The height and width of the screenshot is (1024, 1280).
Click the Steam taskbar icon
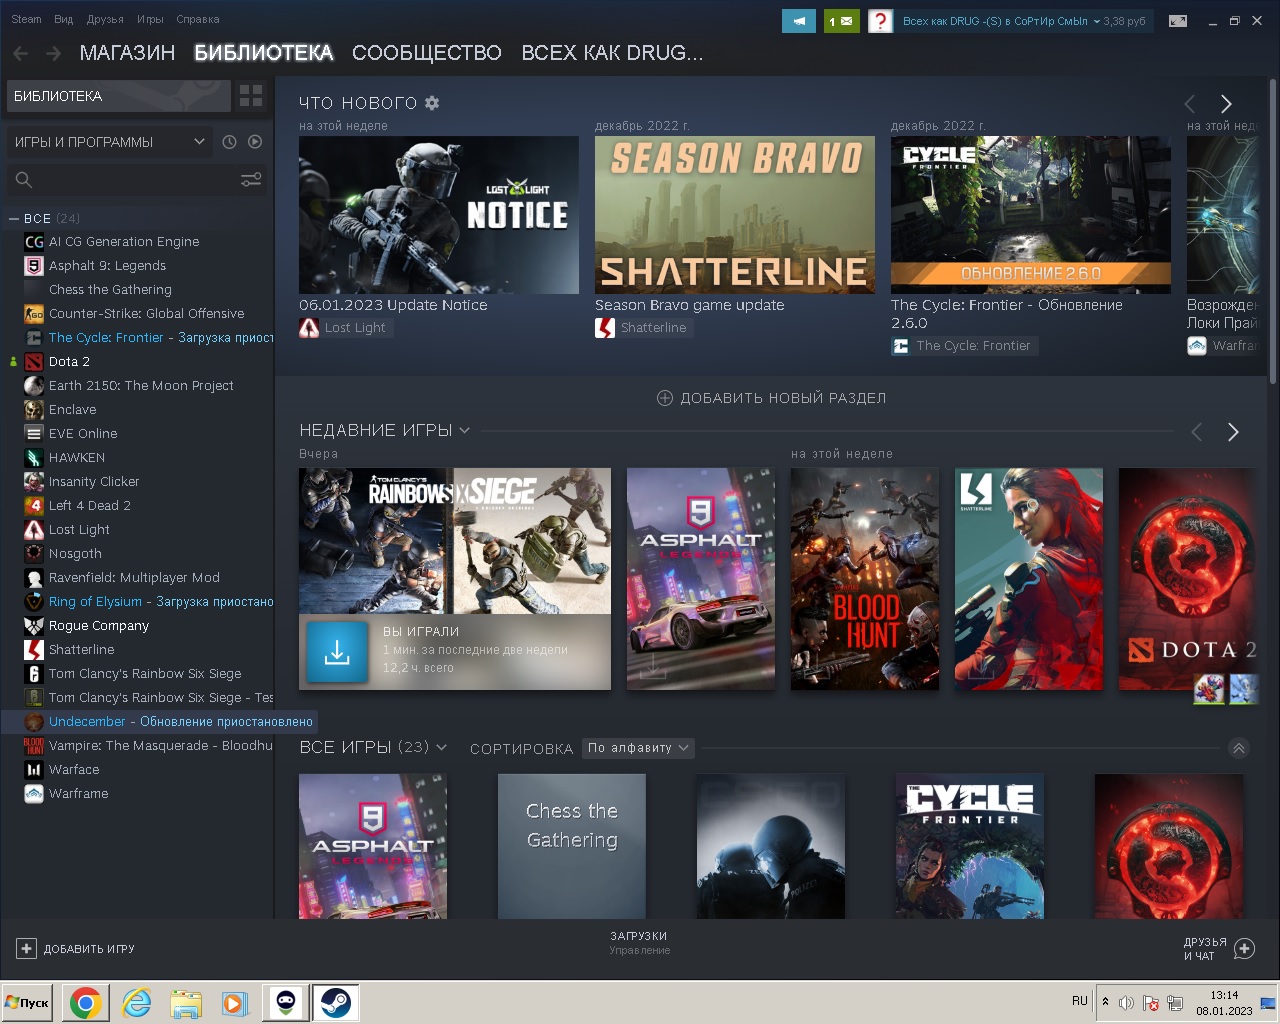tap(335, 1002)
